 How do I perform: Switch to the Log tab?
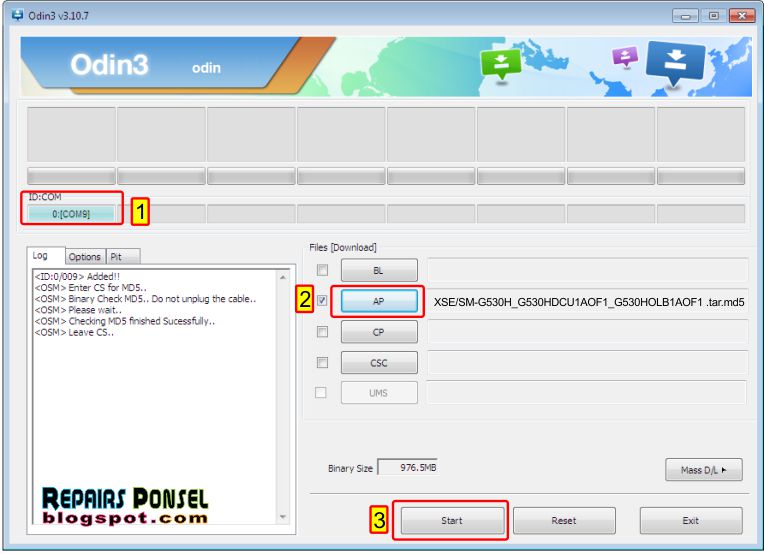pyautogui.click(x=40, y=255)
